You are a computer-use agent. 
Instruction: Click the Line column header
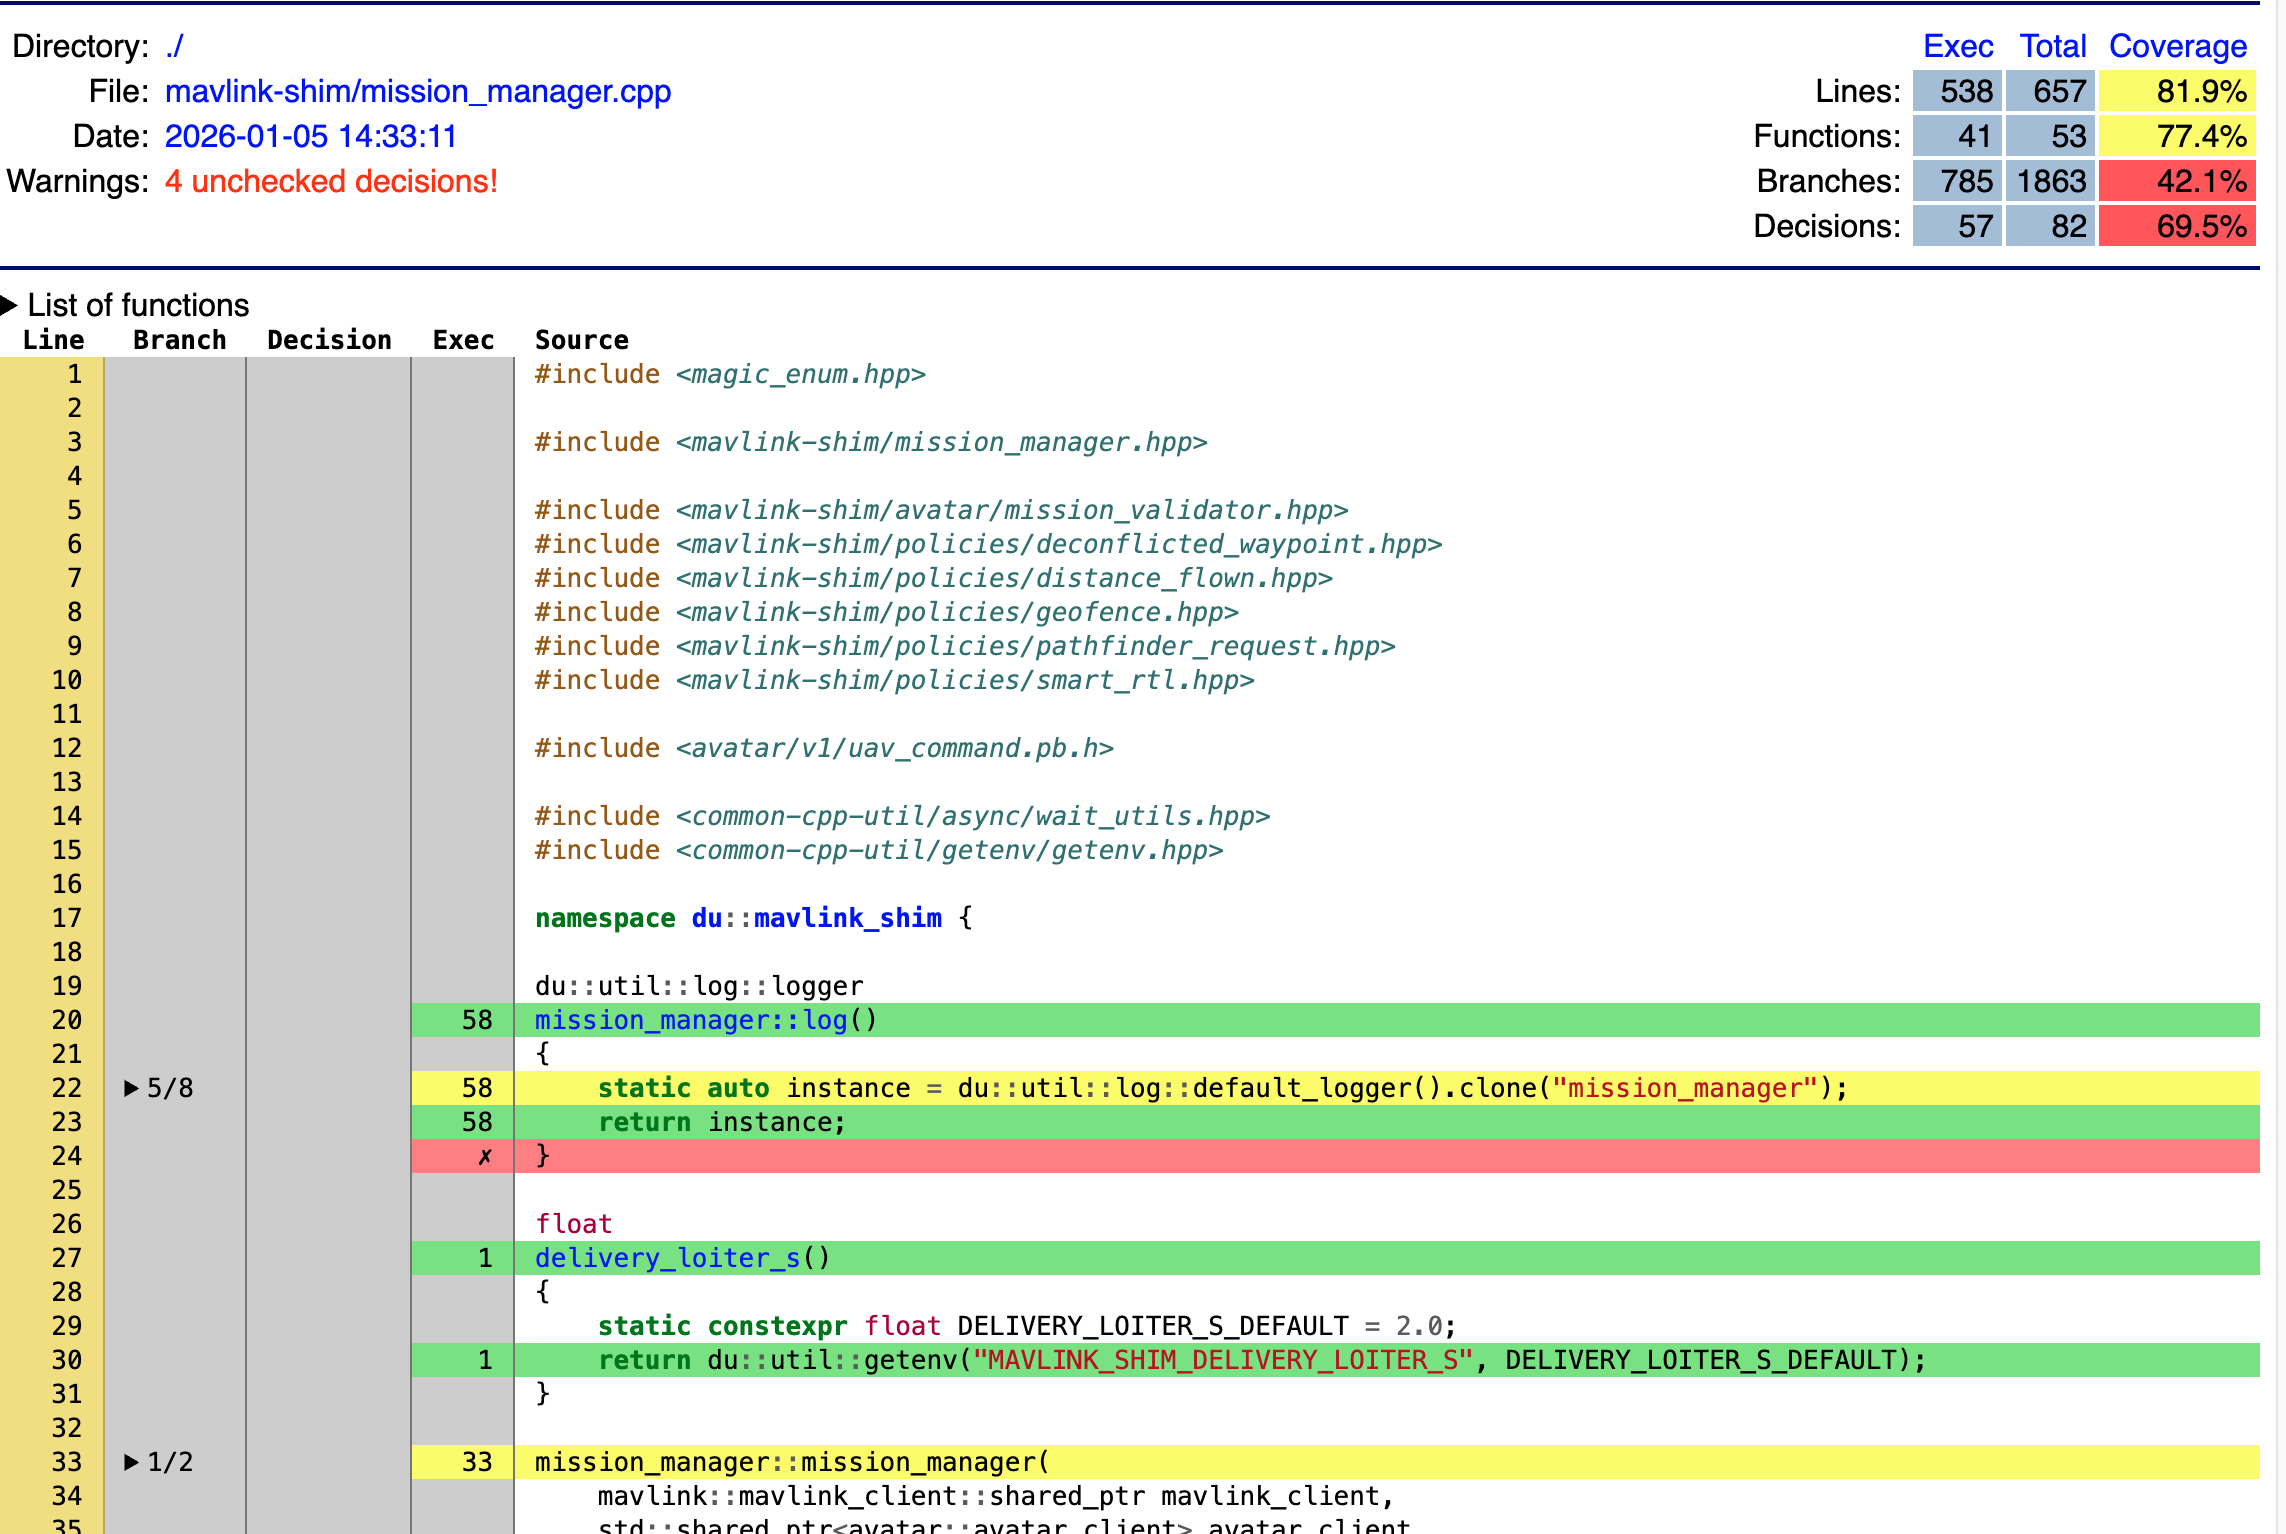[54, 340]
